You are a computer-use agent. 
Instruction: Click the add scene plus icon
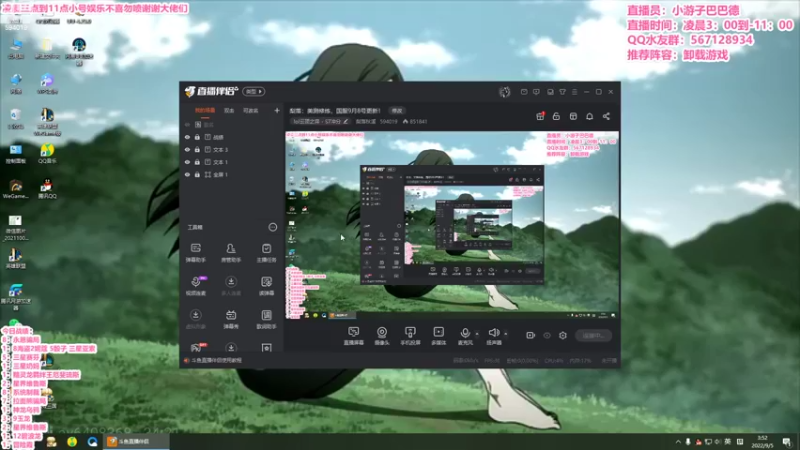pos(277,110)
